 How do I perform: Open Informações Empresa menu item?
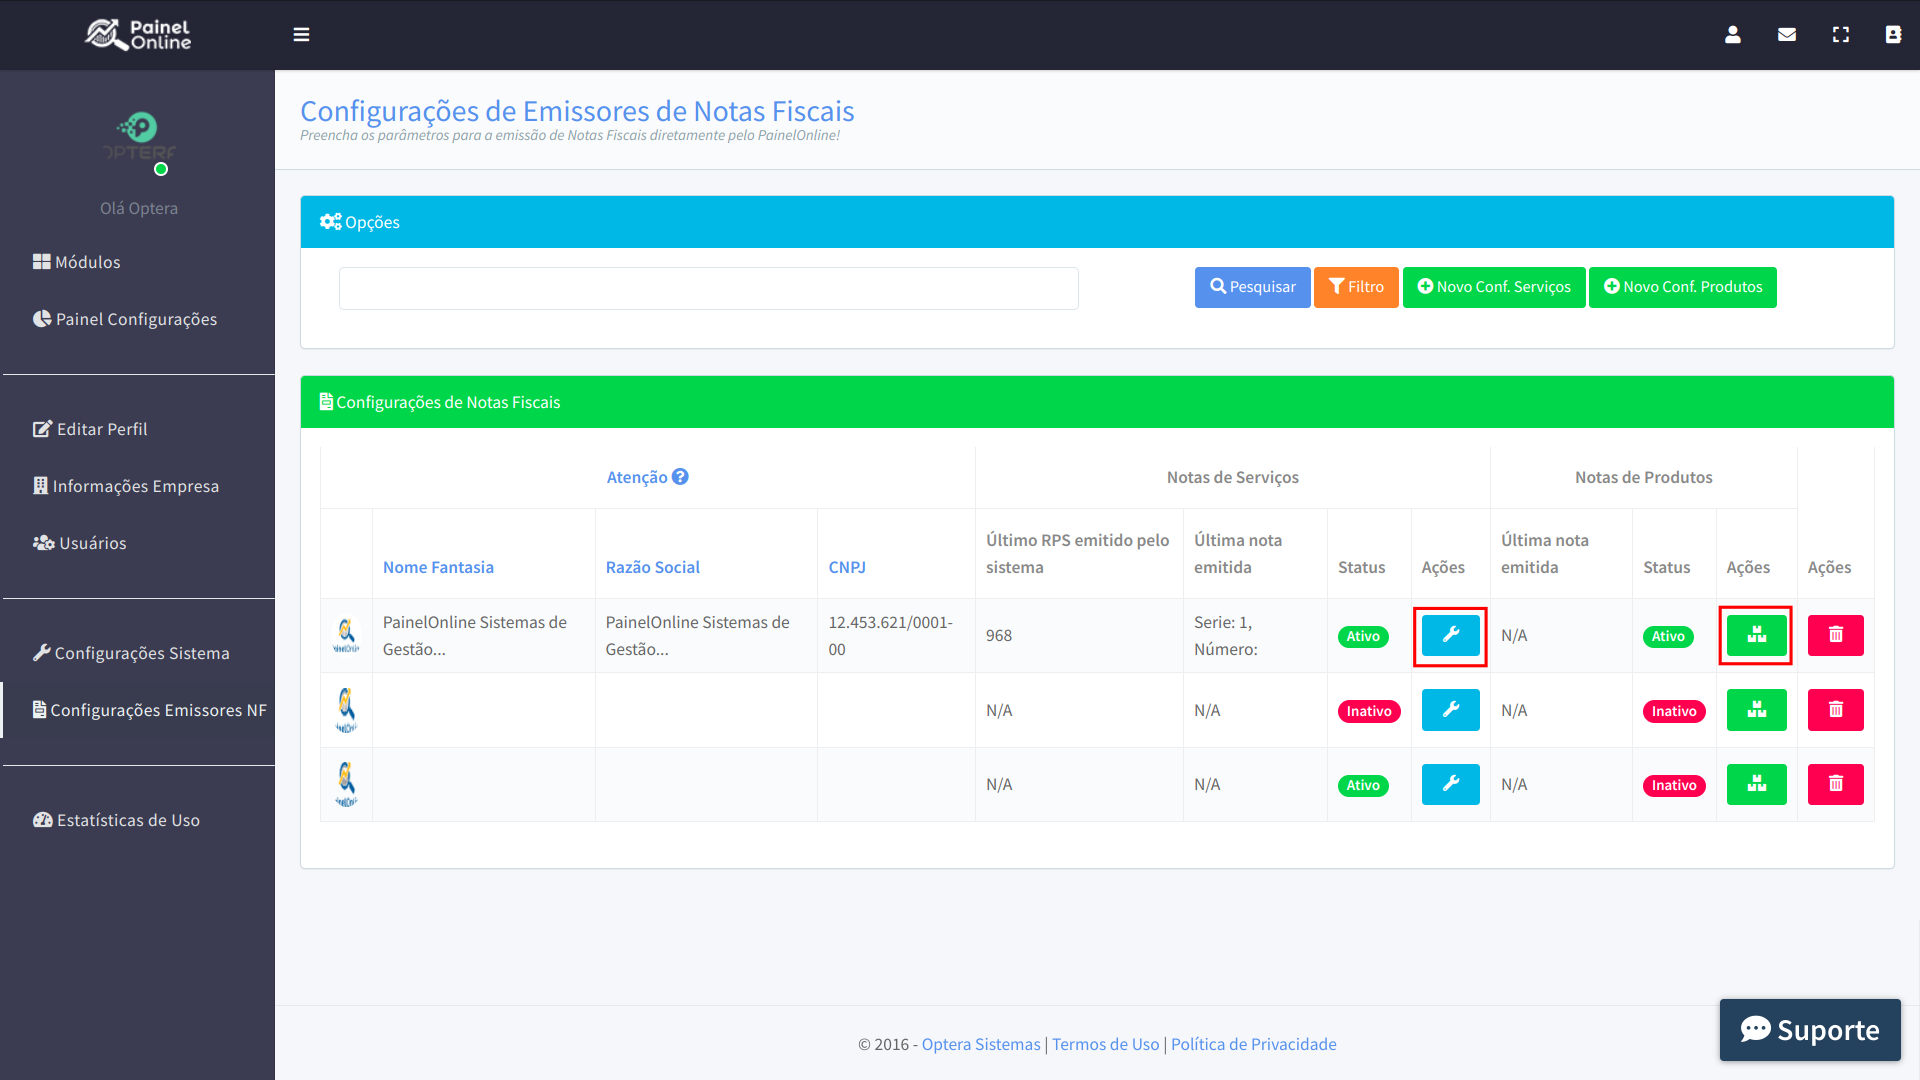[126, 486]
